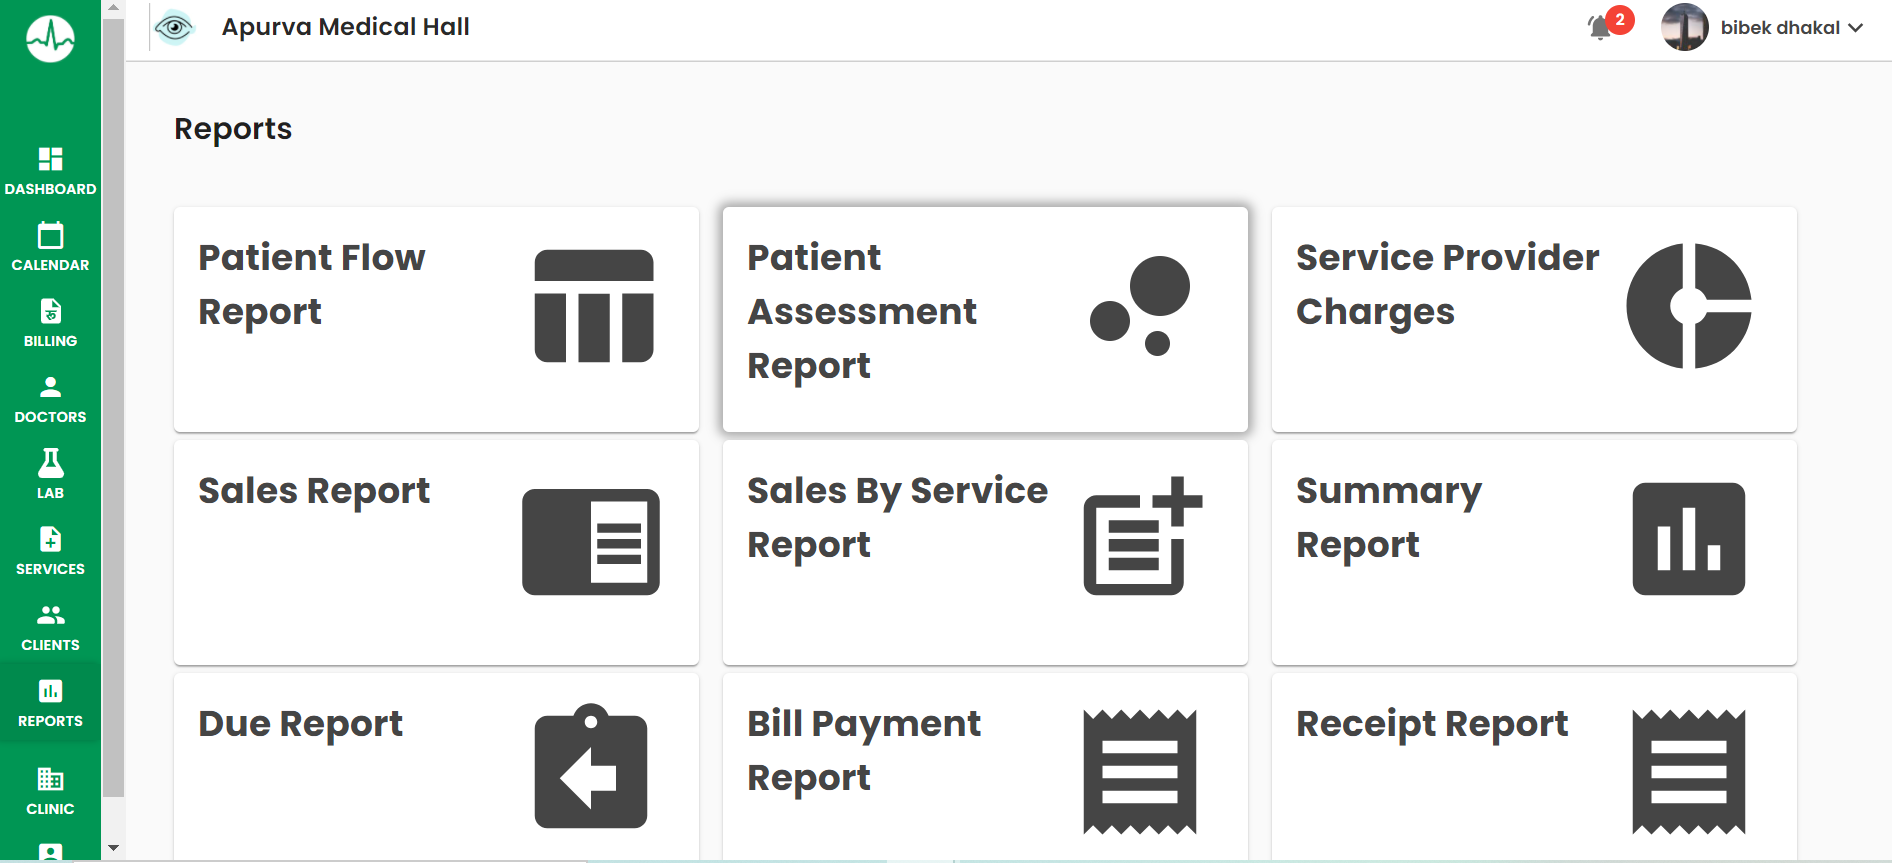Select the Services sidebar icon
Screen dimensions: 1892x863
(x=50, y=539)
